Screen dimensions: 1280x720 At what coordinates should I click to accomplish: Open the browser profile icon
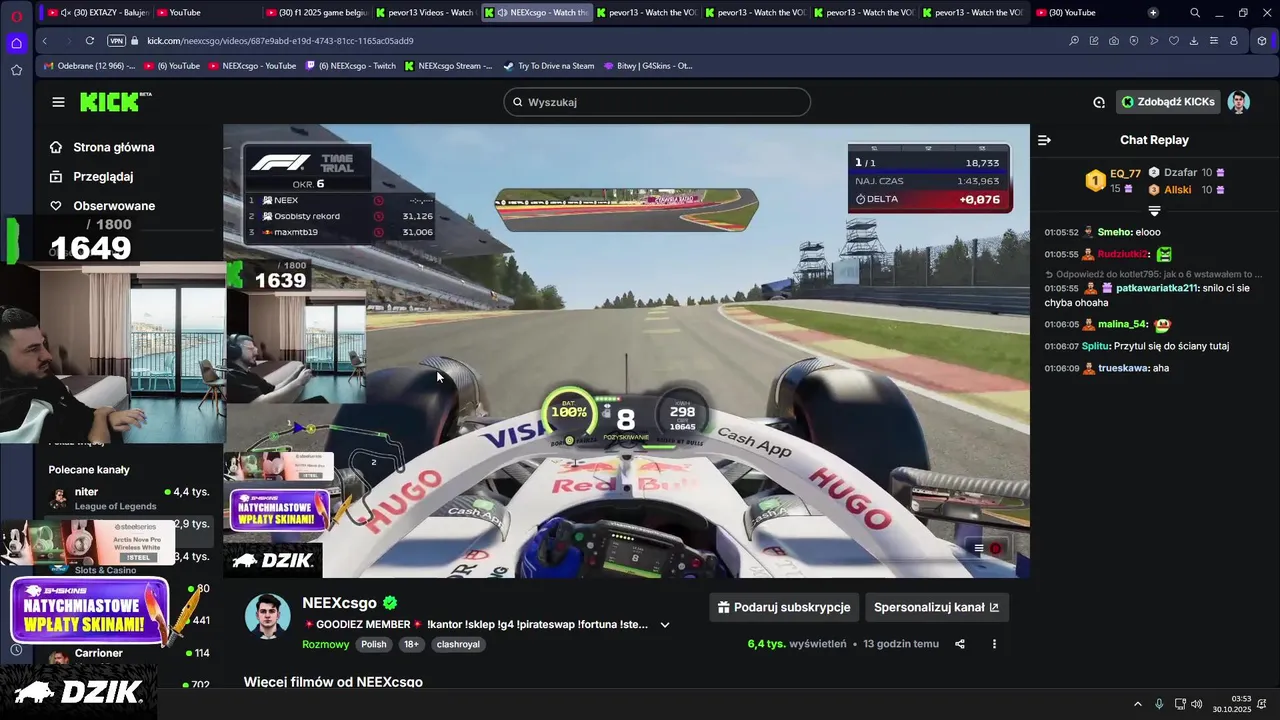(1234, 41)
